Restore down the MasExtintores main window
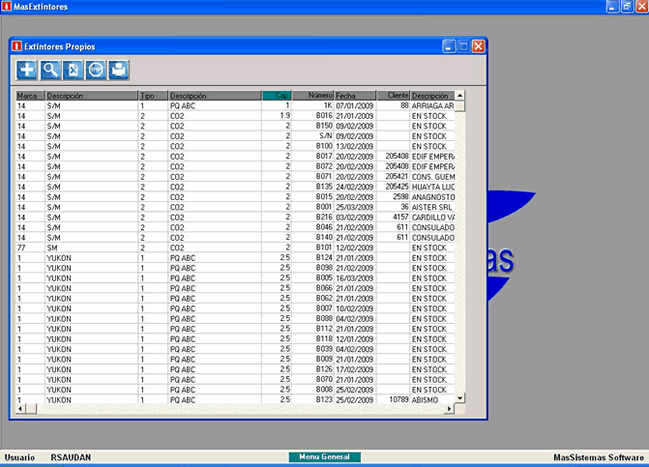The width and height of the screenshot is (649, 467). (x=627, y=6)
